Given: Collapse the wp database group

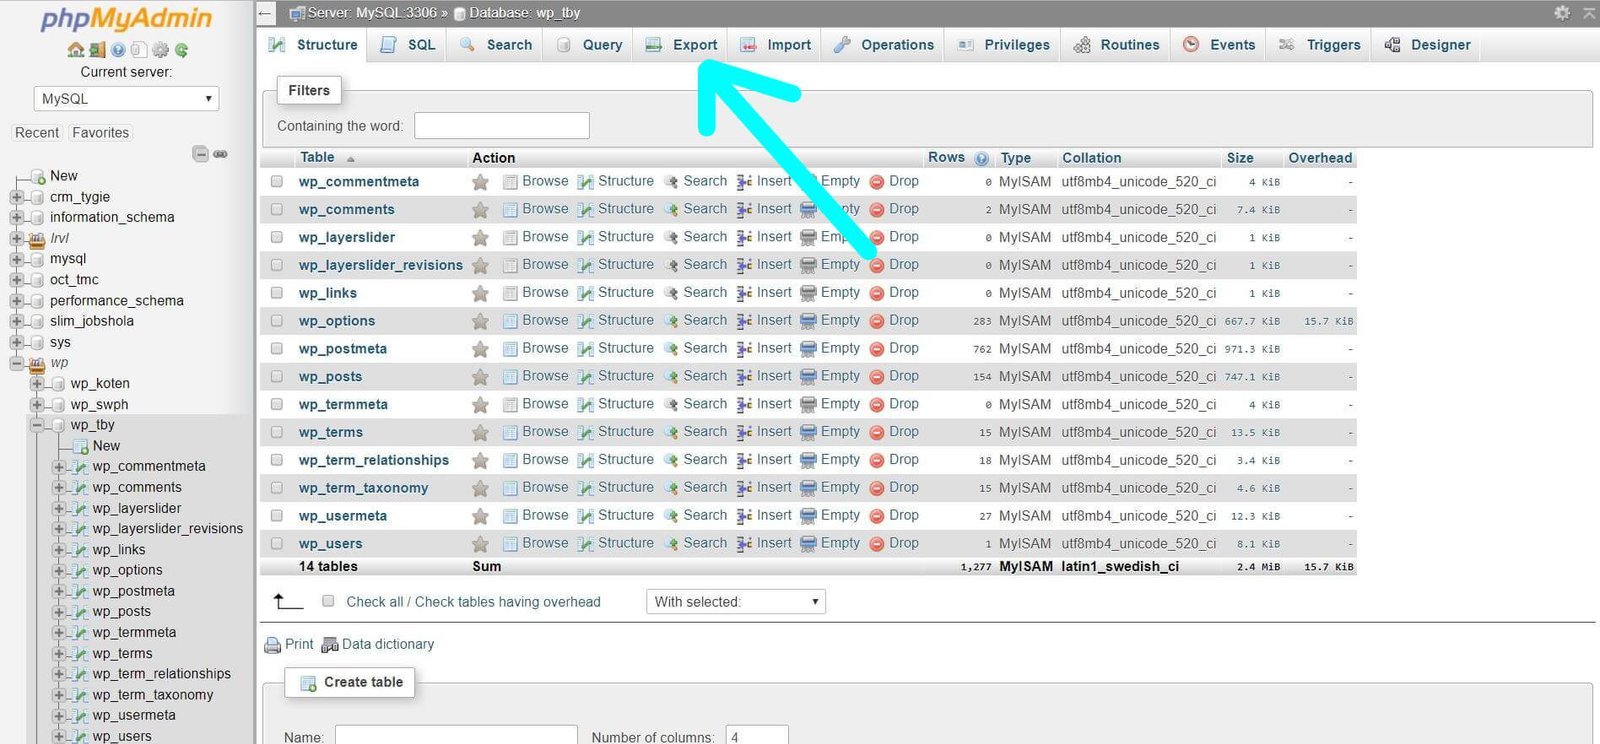Looking at the screenshot, I should (16, 363).
